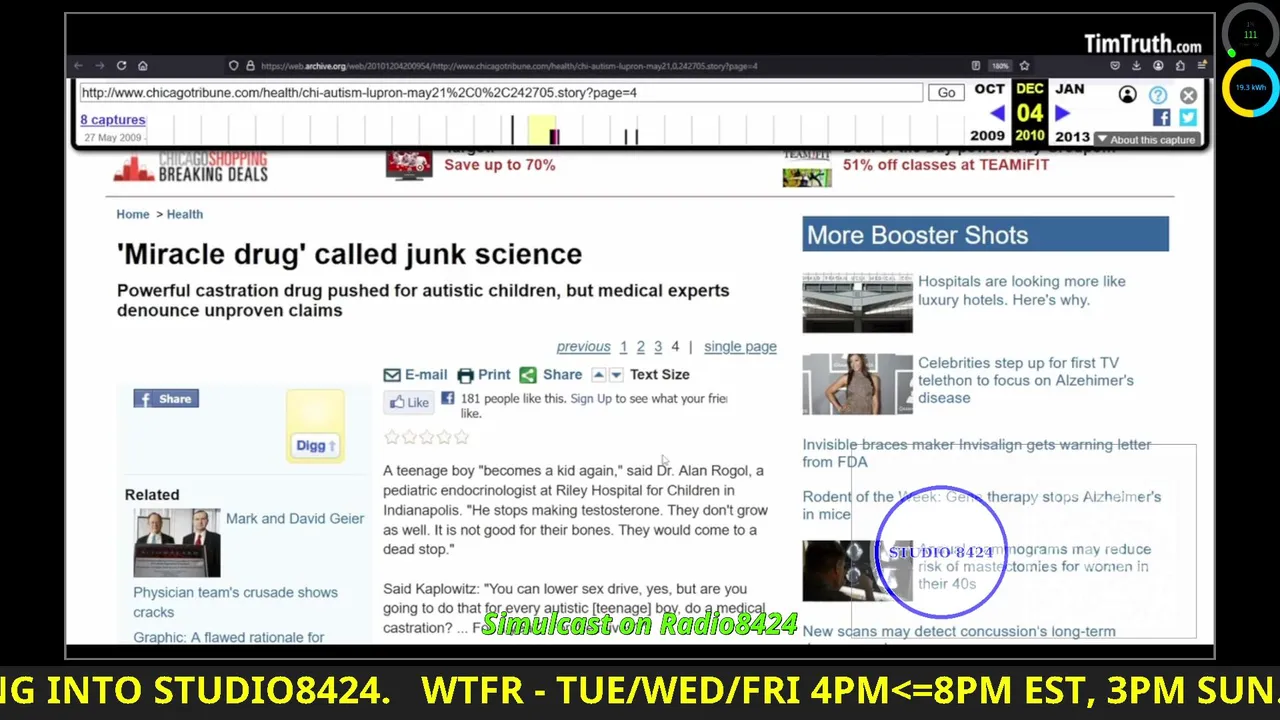Go to next capture with the right arrow
Image resolution: width=1280 pixels, height=720 pixels.
(x=1062, y=114)
